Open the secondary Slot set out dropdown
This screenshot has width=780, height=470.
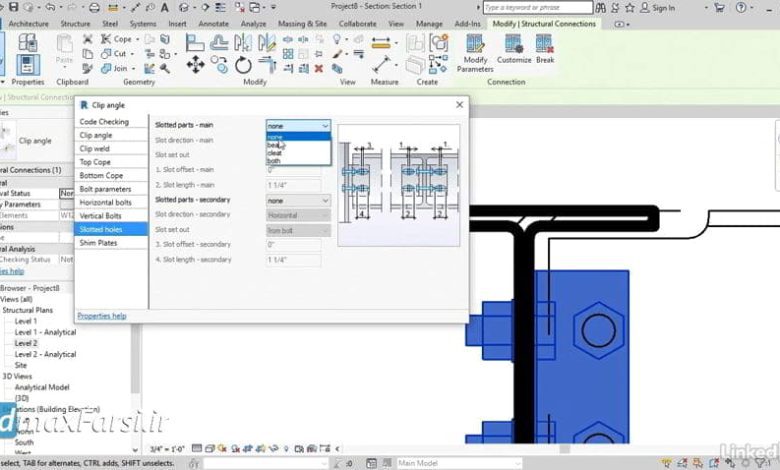298,230
